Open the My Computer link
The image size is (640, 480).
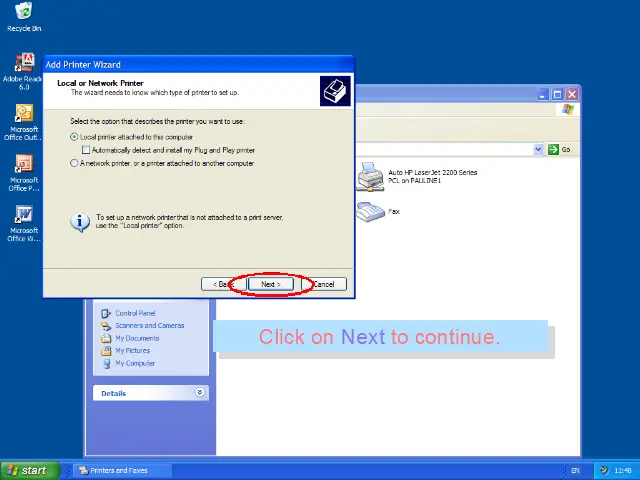click(x=135, y=363)
